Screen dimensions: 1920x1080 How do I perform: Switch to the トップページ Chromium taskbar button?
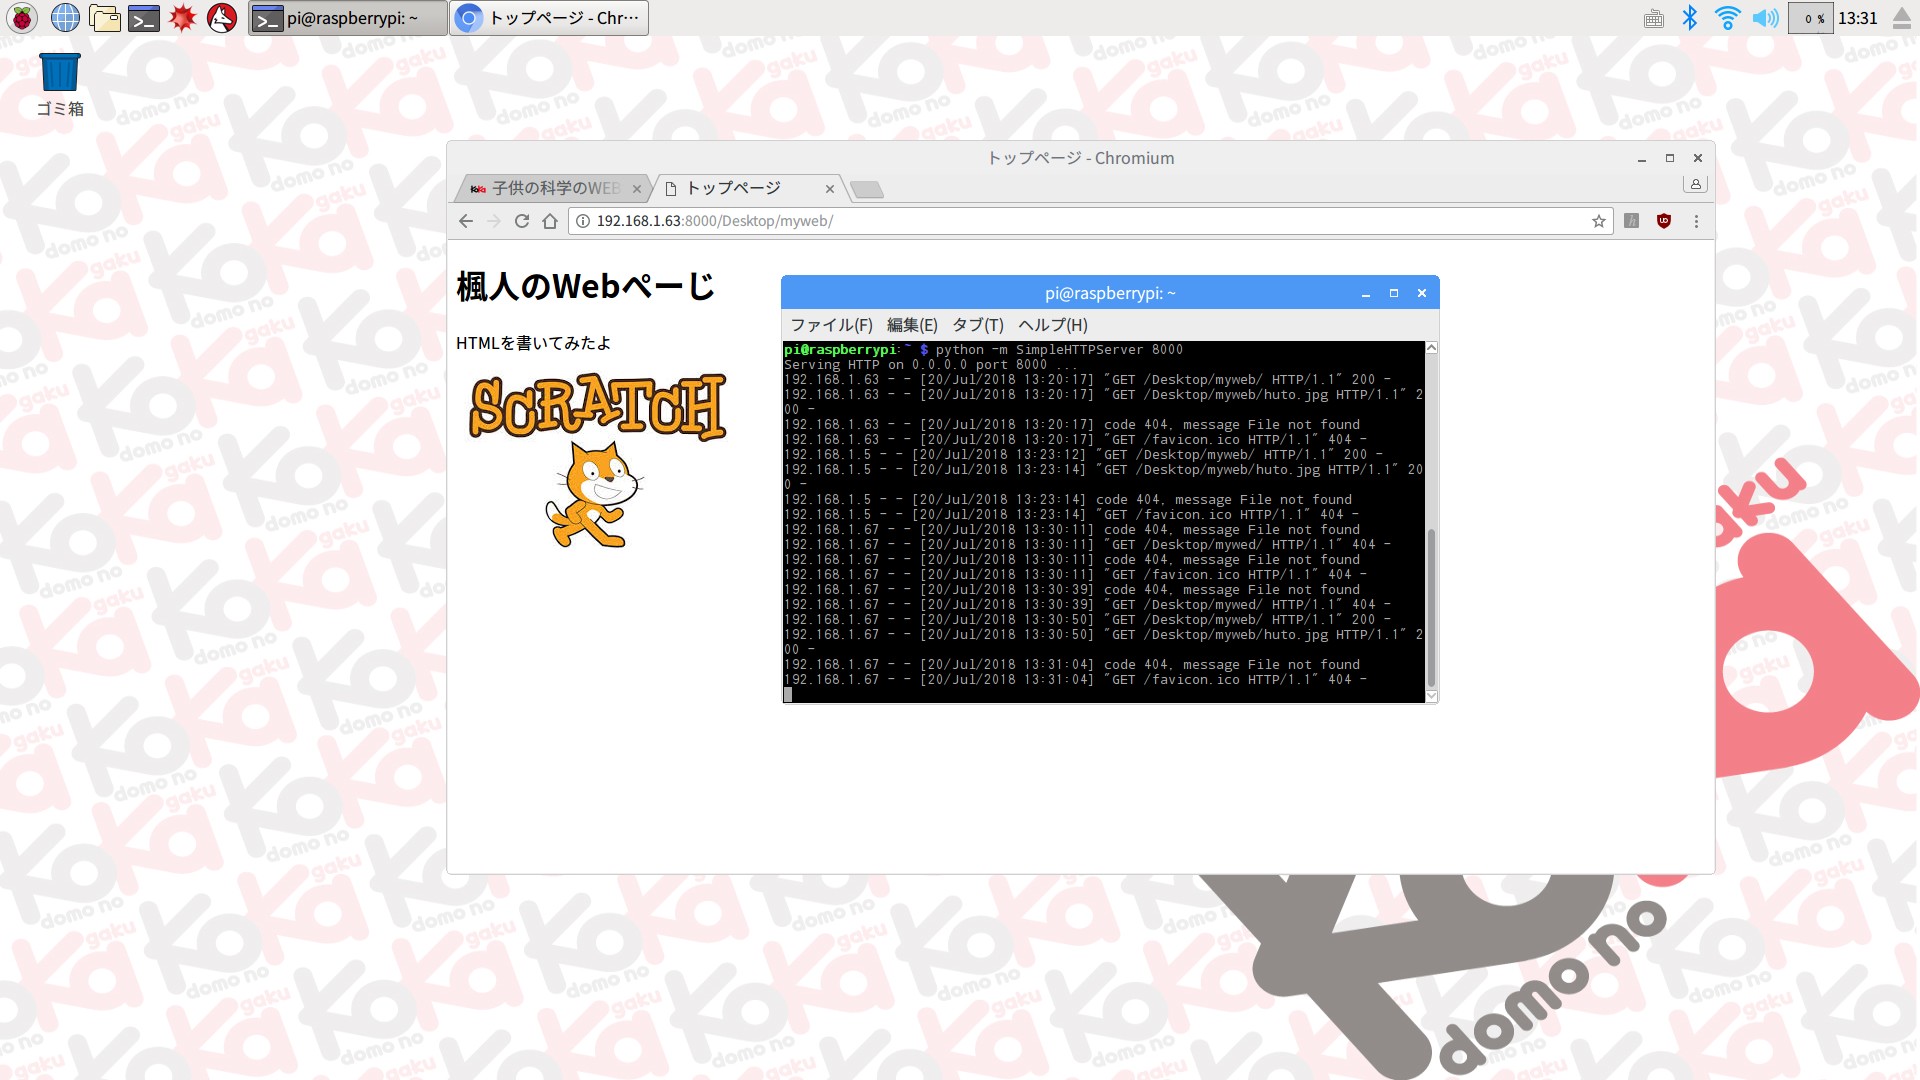(549, 18)
